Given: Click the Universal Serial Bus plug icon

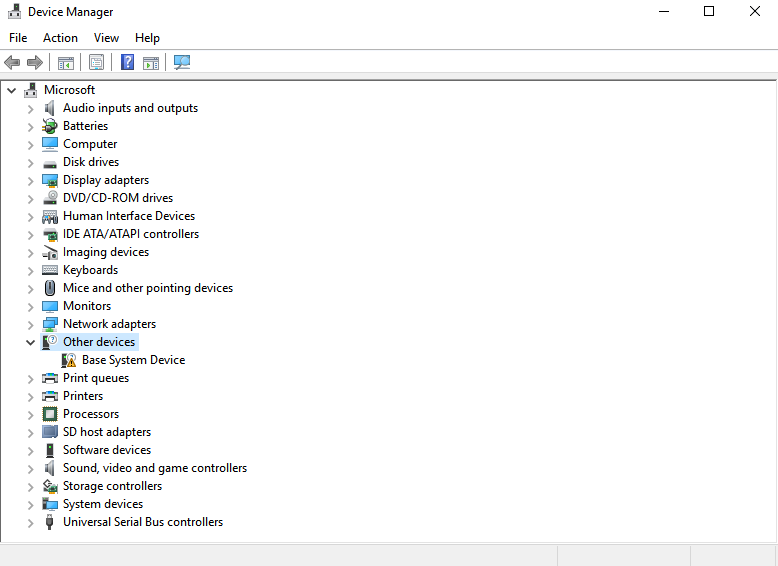Looking at the screenshot, I should pyautogui.click(x=49, y=522).
